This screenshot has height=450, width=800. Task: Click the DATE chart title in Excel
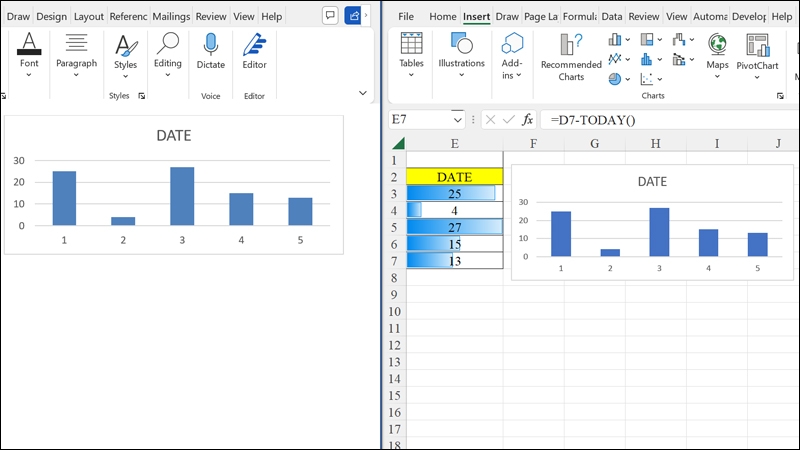click(652, 182)
